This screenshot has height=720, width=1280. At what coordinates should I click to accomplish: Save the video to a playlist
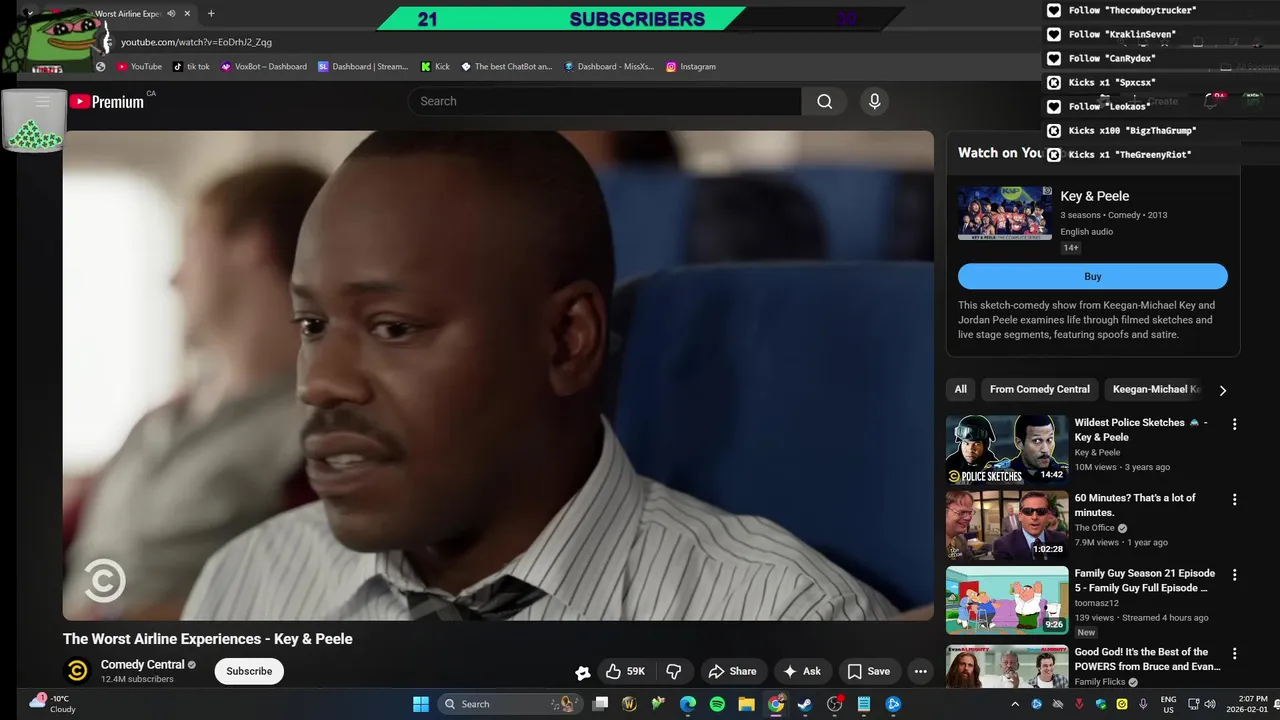pos(868,671)
